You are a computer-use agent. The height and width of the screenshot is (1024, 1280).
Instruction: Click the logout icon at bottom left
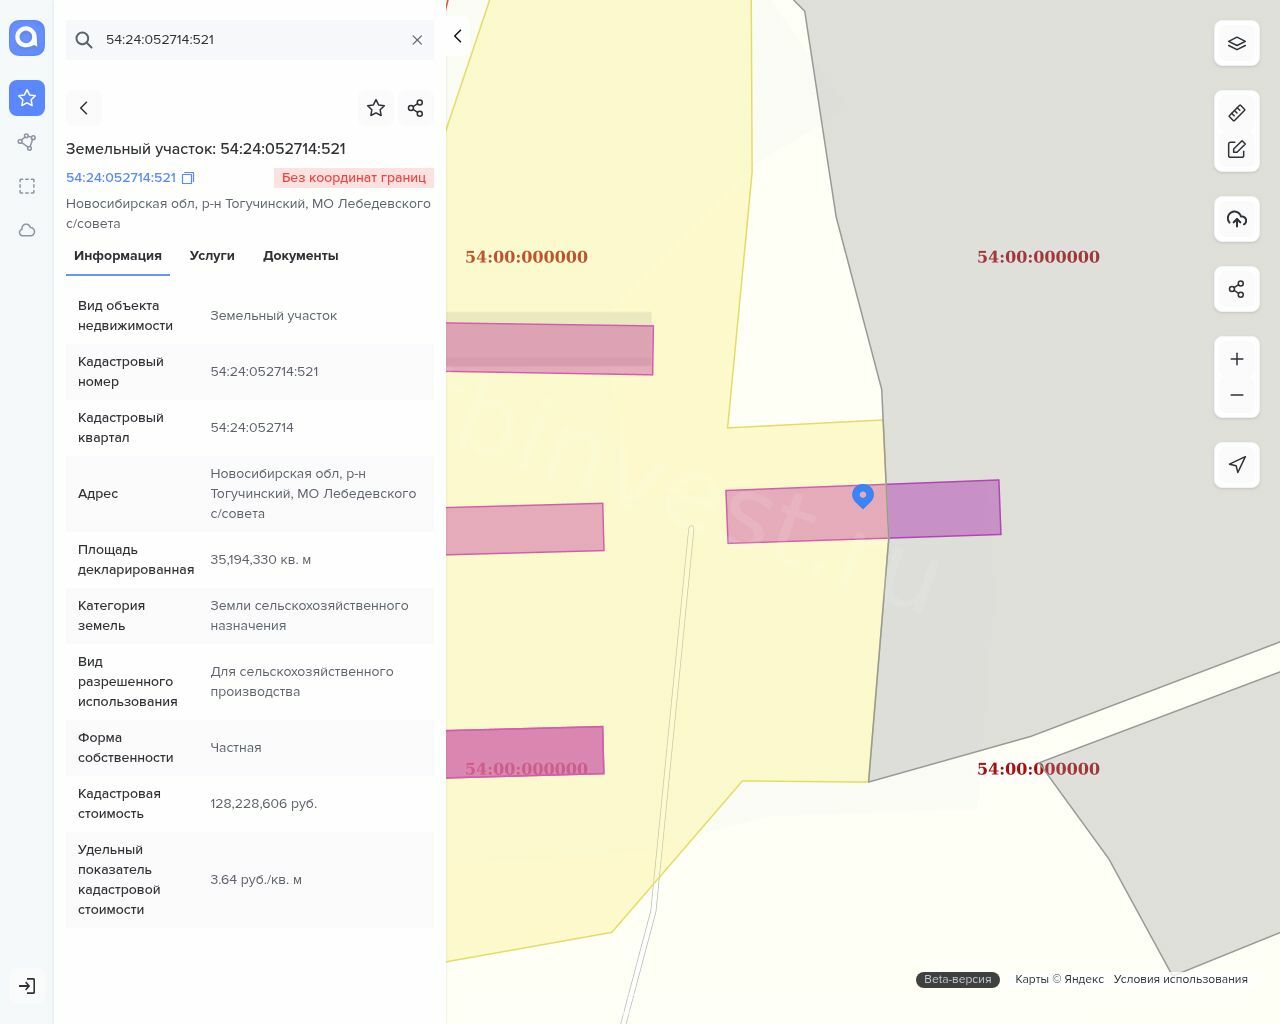(27, 986)
